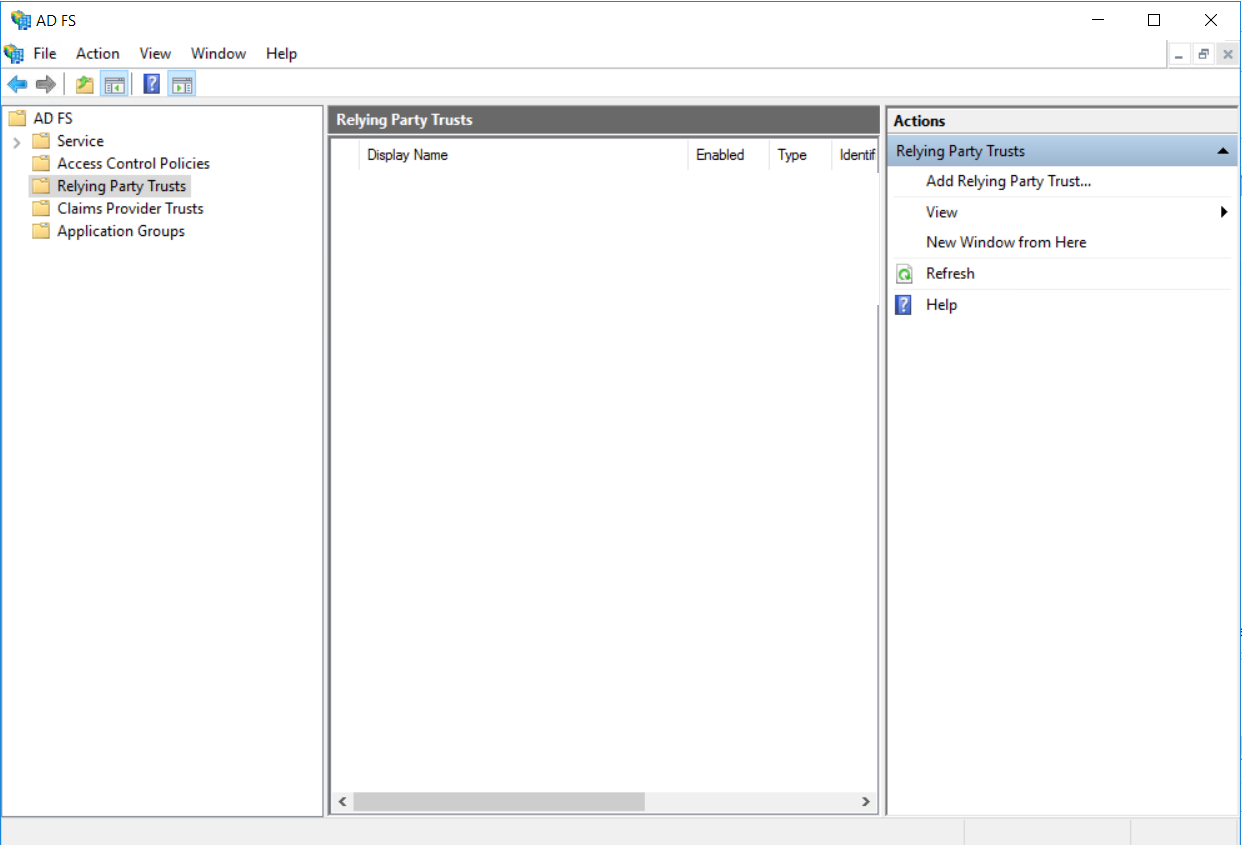Sort by Enabled column header
Screen dimensions: 1242x845
coord(728,155)
